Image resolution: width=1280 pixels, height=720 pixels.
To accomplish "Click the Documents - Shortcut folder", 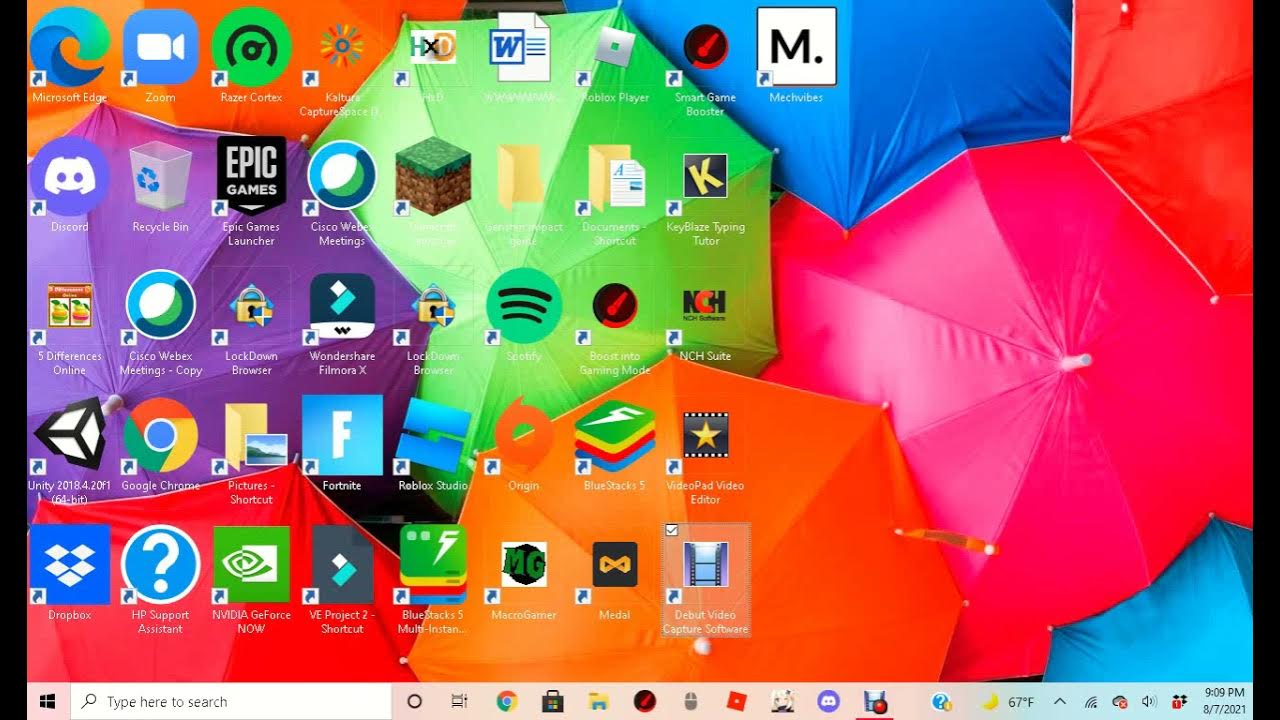I will 614,177.
